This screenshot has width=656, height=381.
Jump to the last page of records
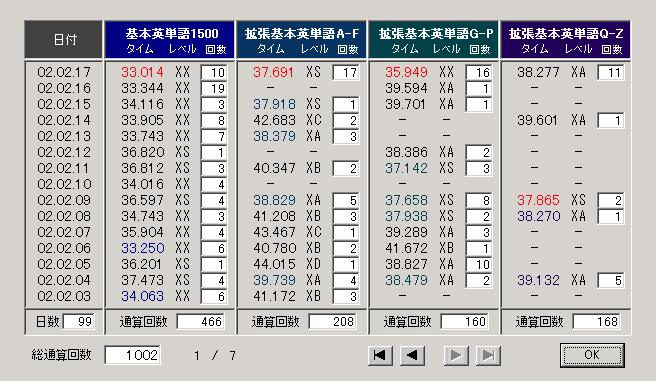tap(488, 355)
